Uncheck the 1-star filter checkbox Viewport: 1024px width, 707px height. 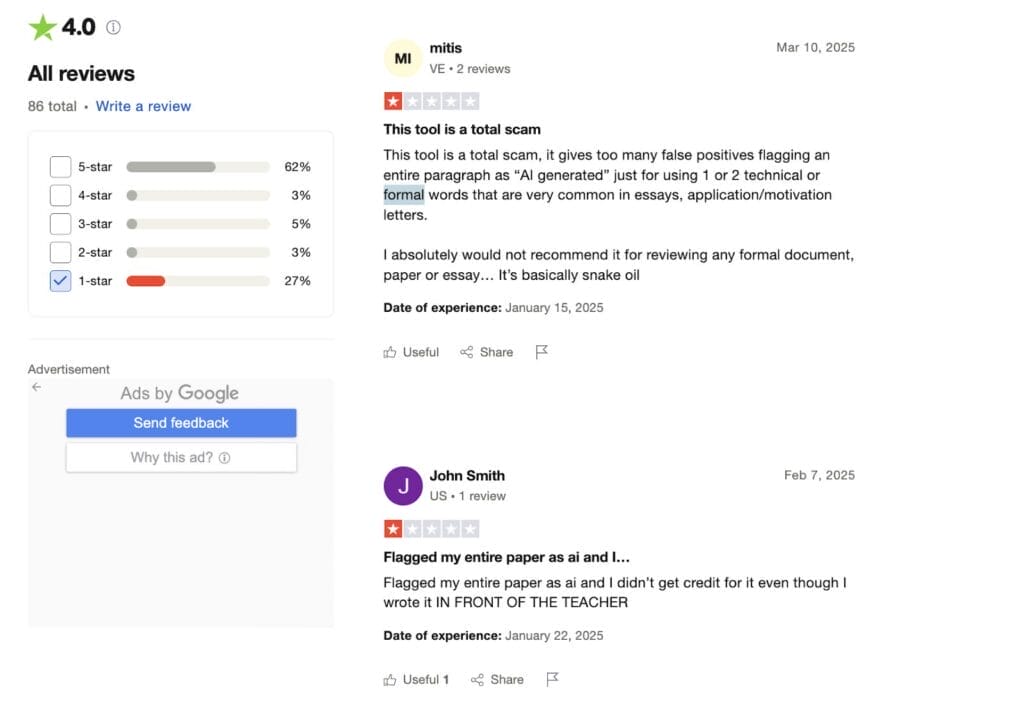click(x=60, y=281)
